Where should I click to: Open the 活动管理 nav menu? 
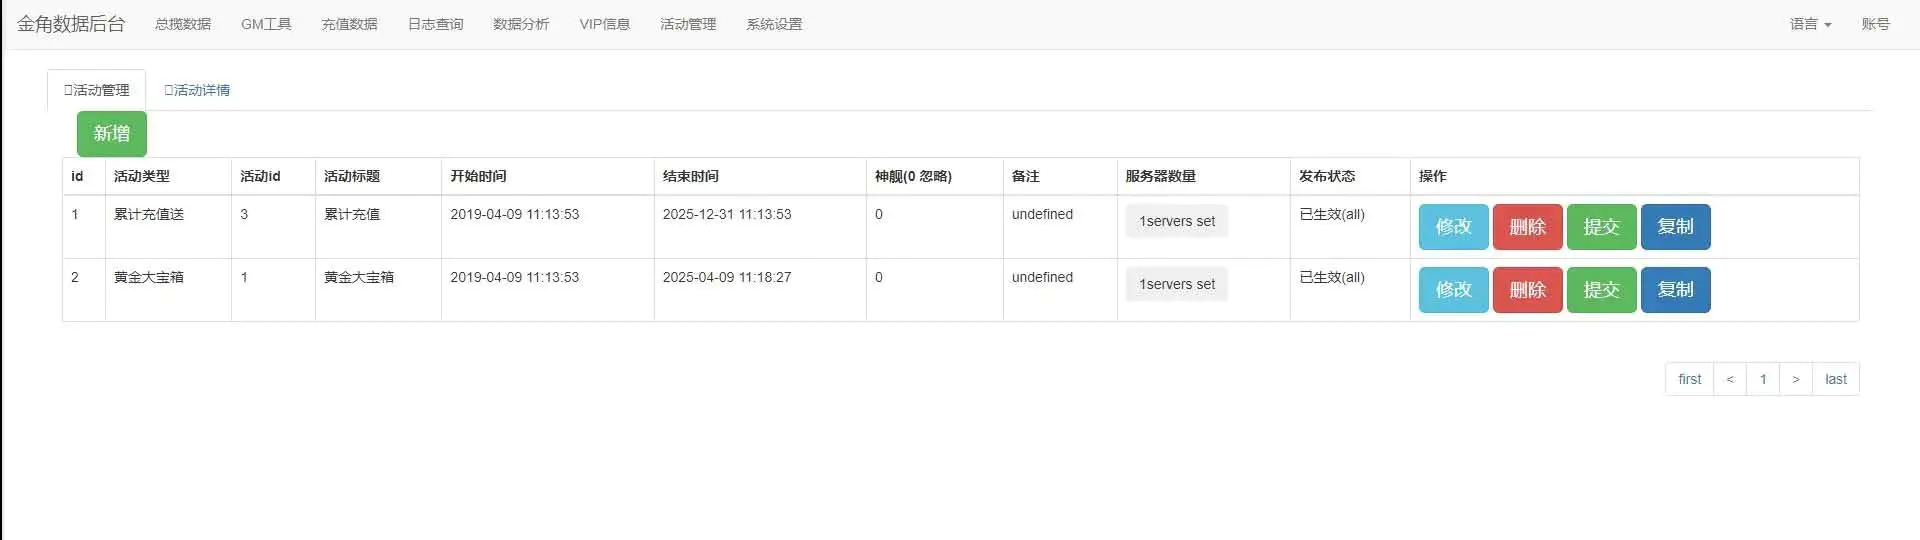coord(688,24)
